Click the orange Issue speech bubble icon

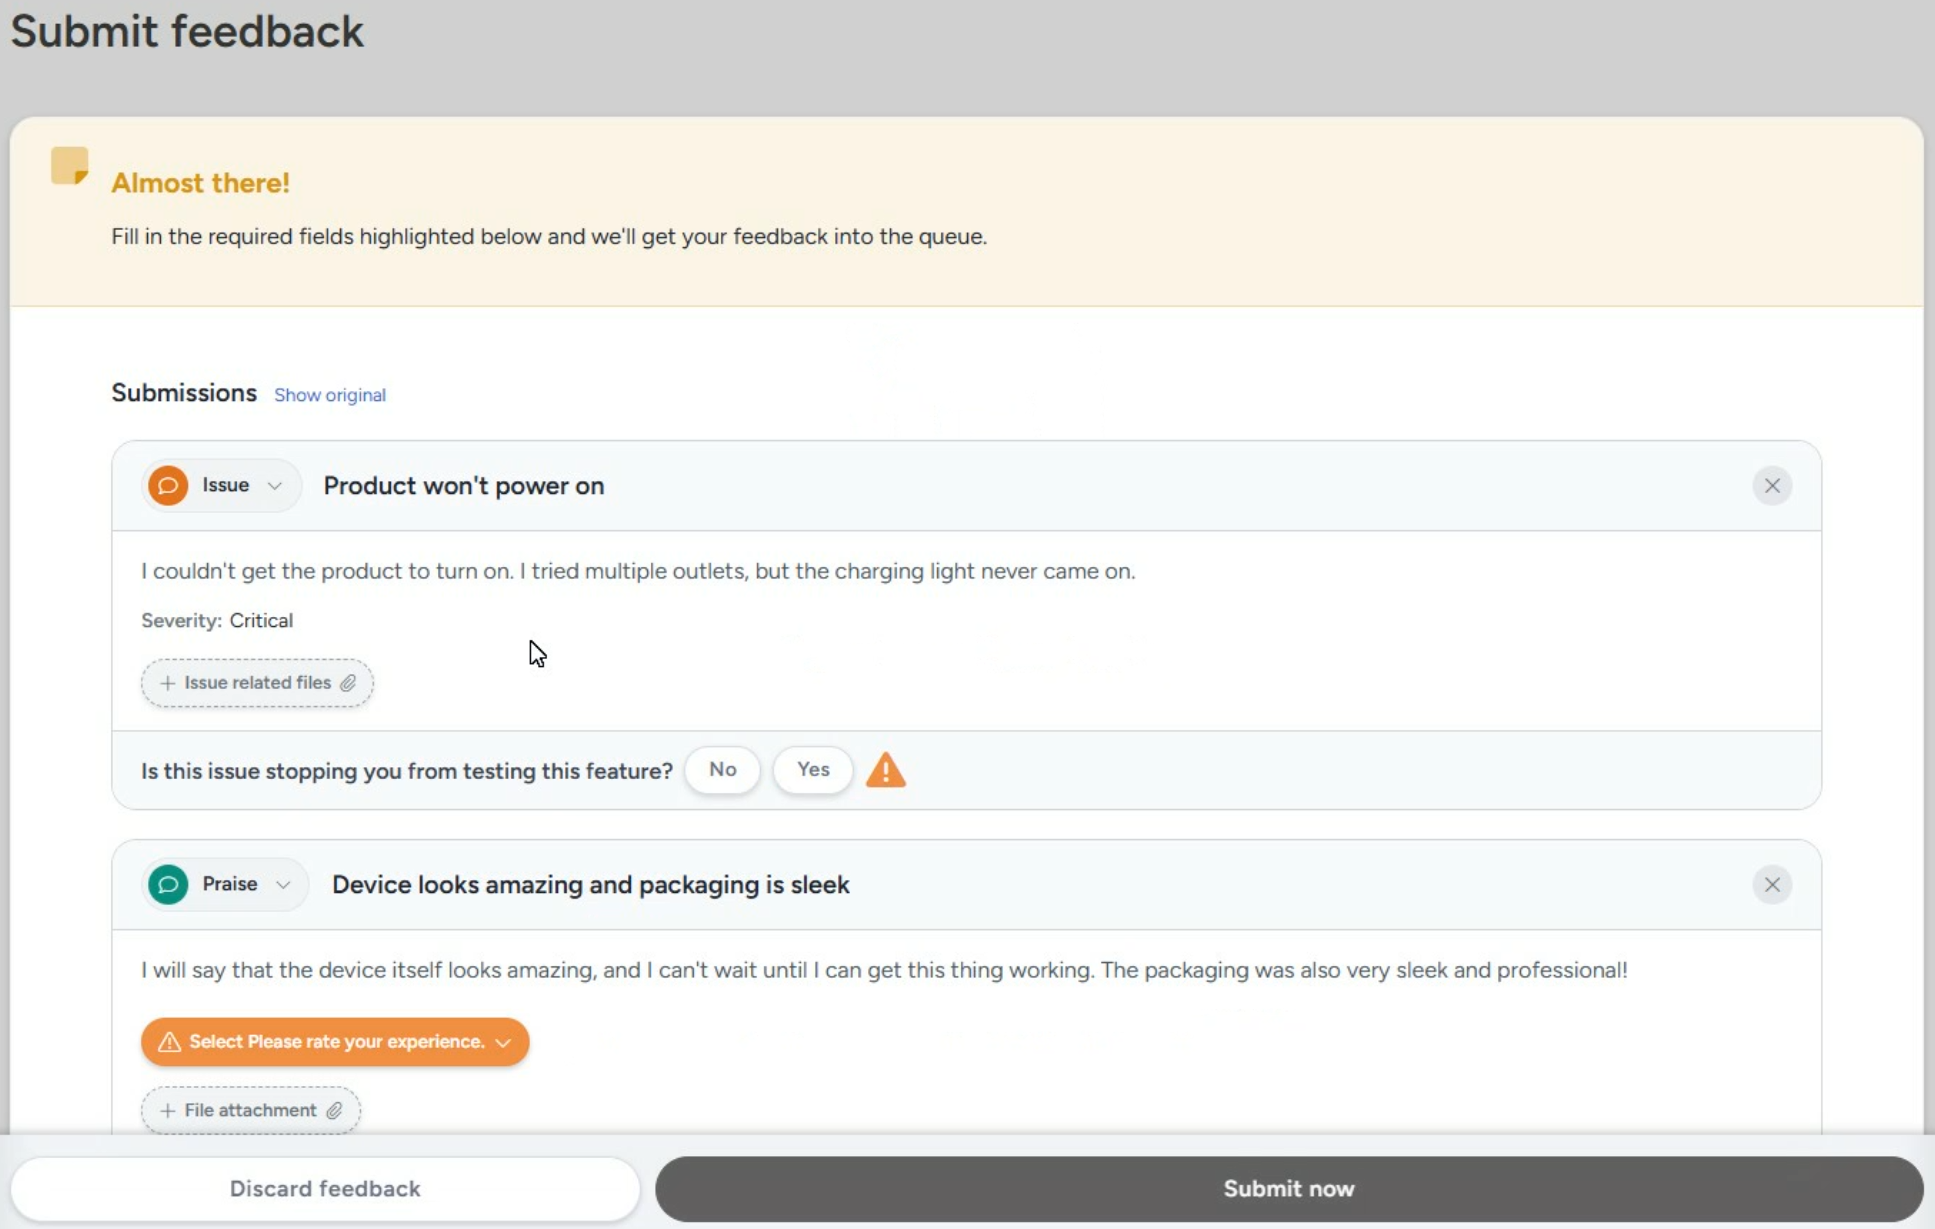coord(168,486)
